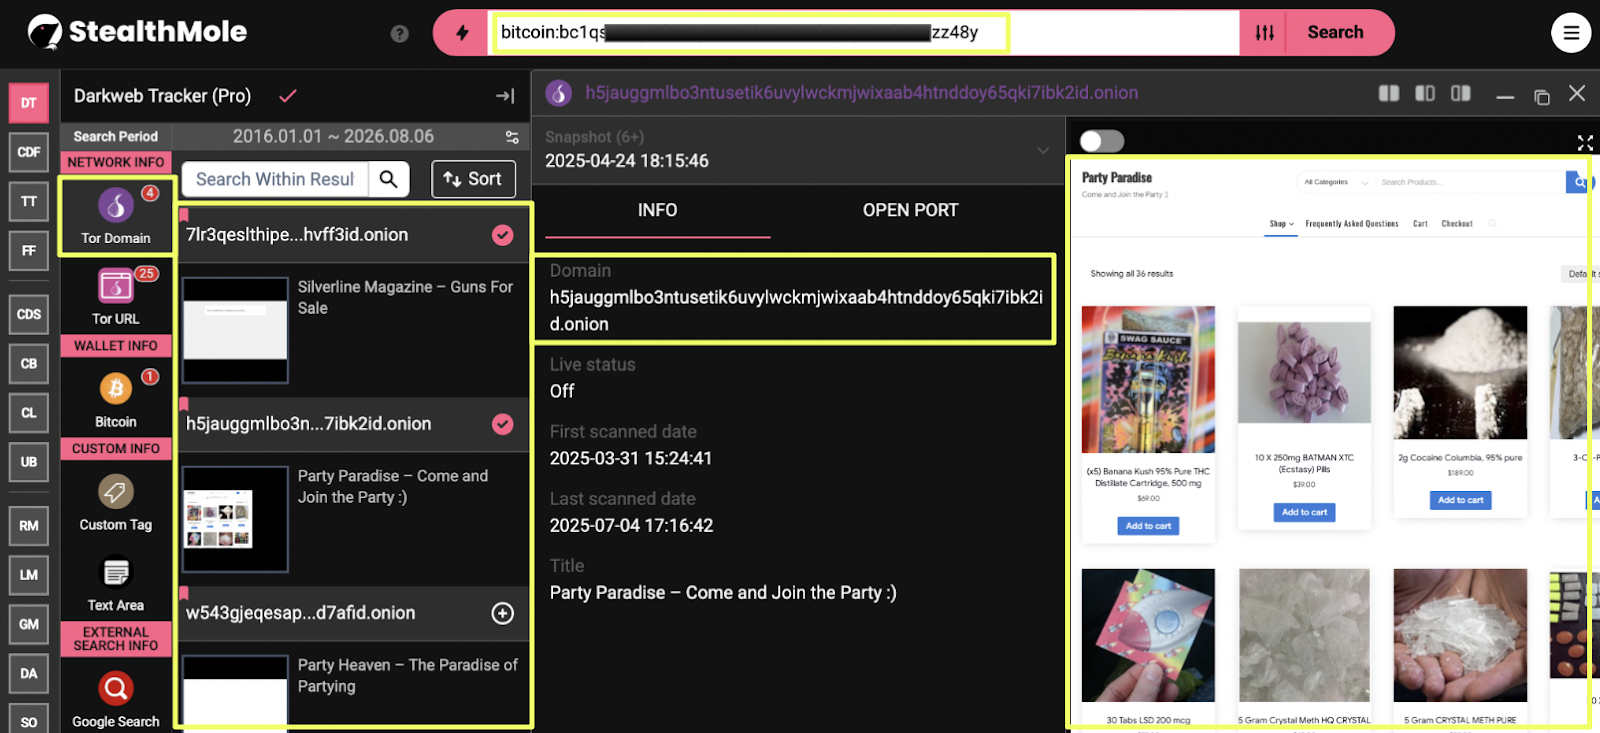Select the w543gjeqesap...d7afid.onion result row
This screenshot has height=733, width=1600.
click(354, 613)
